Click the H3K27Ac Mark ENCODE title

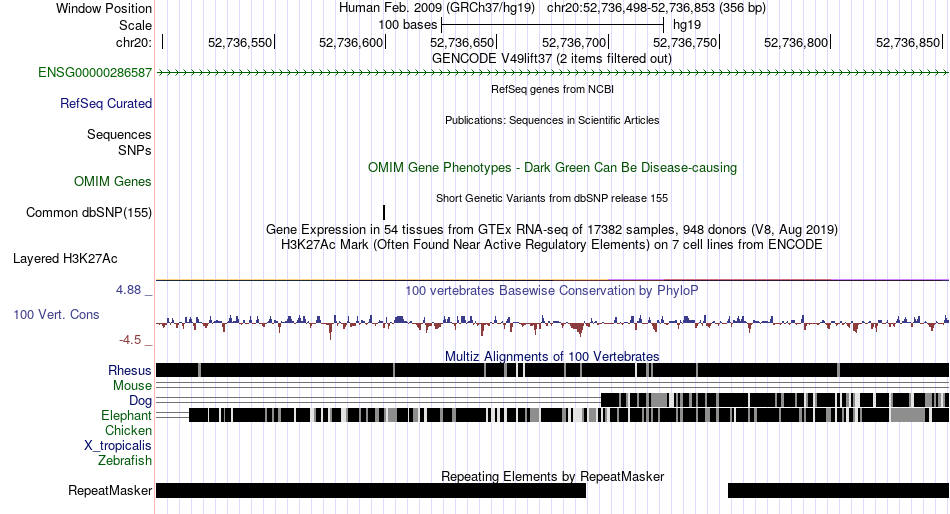(552, 245)
